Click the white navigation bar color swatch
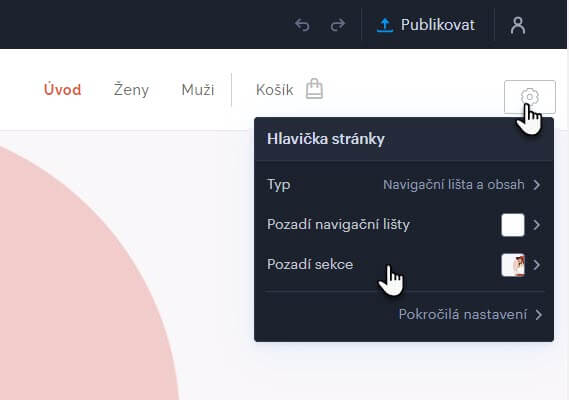The height and width of the screenshot is (400, 569). (513, 225)
